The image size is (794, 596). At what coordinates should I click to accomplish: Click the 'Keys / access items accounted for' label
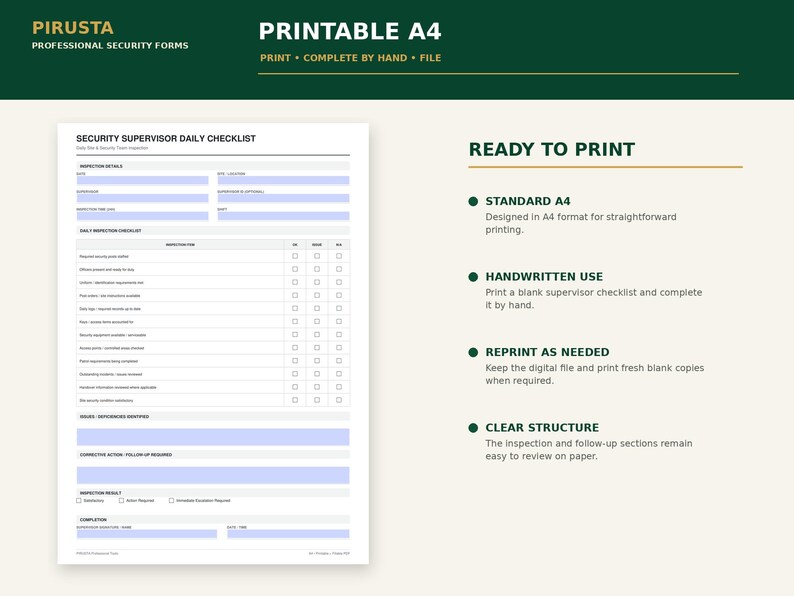(106, 322)
